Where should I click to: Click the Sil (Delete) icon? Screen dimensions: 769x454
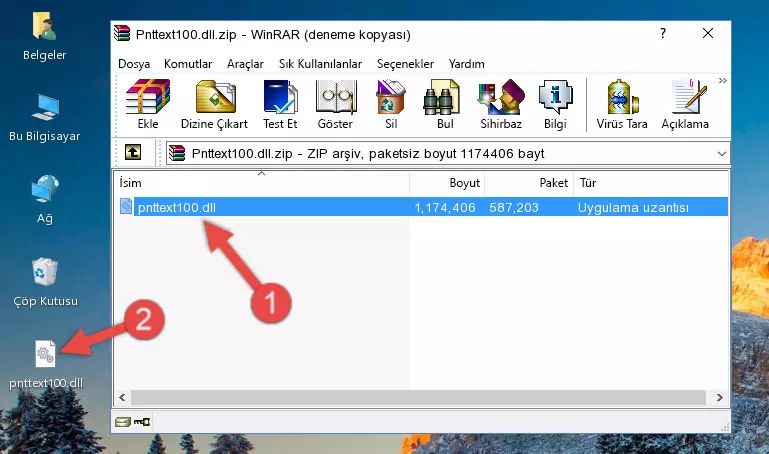(x=391, y=104)
